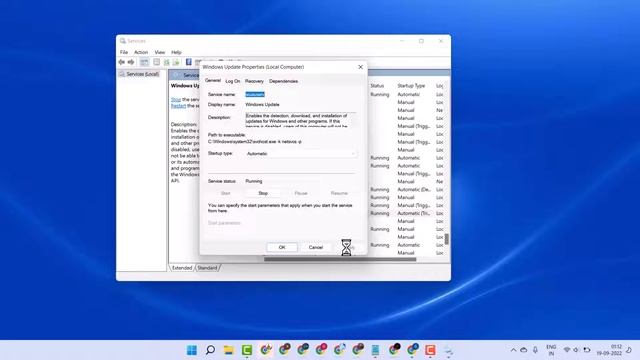
Task: Open the File menu in Services
Action: pos(124,52)
